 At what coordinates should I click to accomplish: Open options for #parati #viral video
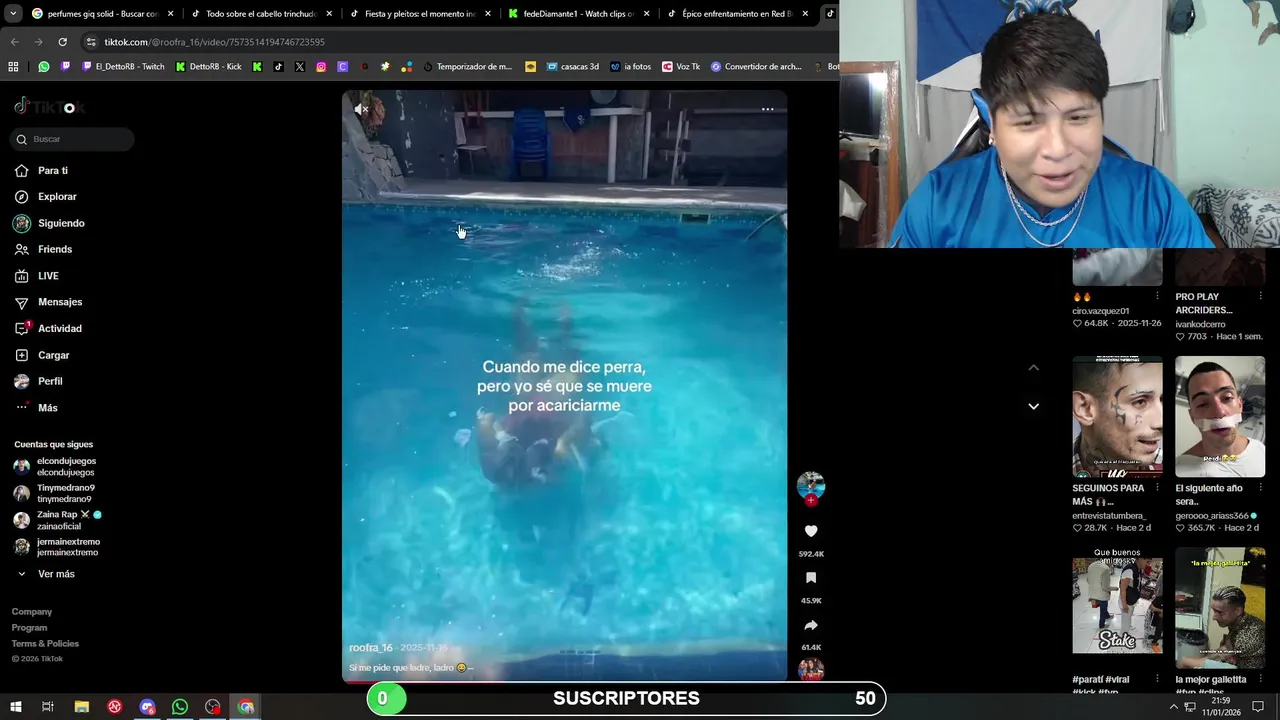coord(1157,680)
